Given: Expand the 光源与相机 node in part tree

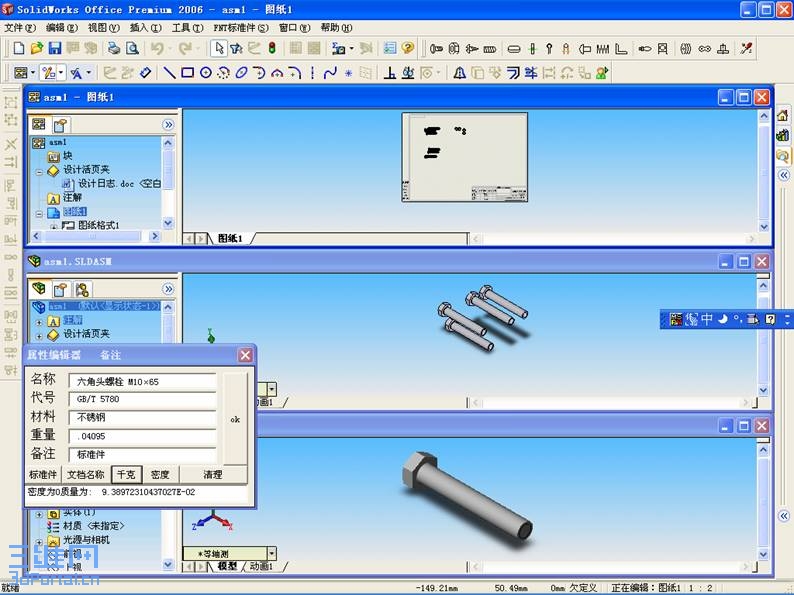Looking at the screenshot, I should (39, 542).
